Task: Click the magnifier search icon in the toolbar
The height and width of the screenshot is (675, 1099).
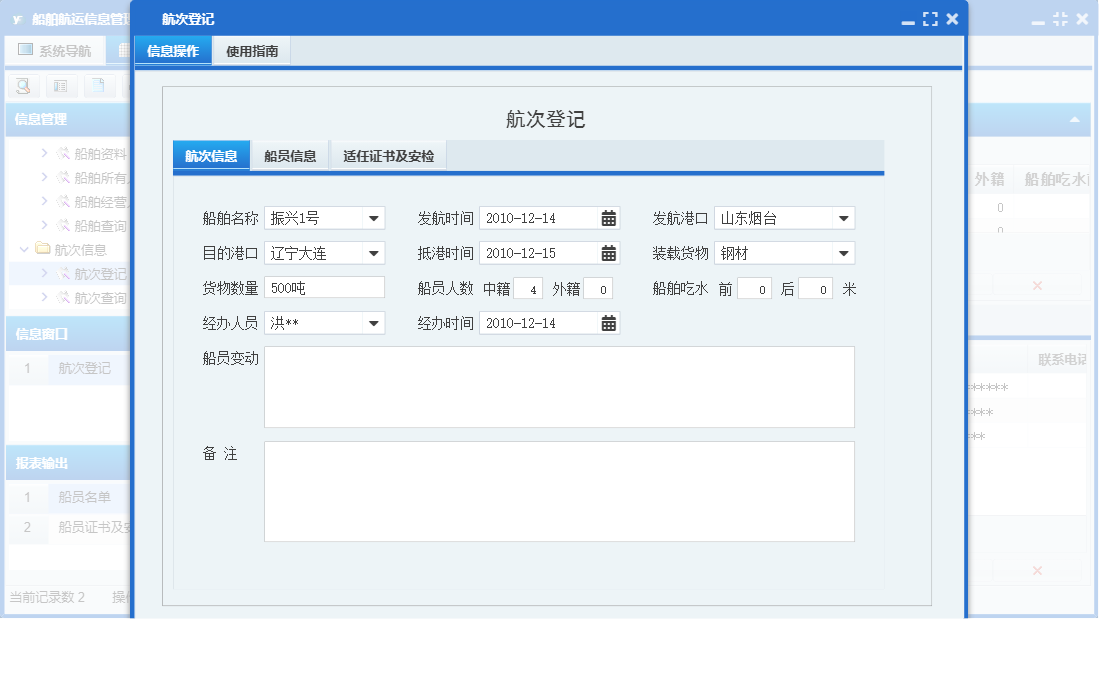Action: (23, 86)
